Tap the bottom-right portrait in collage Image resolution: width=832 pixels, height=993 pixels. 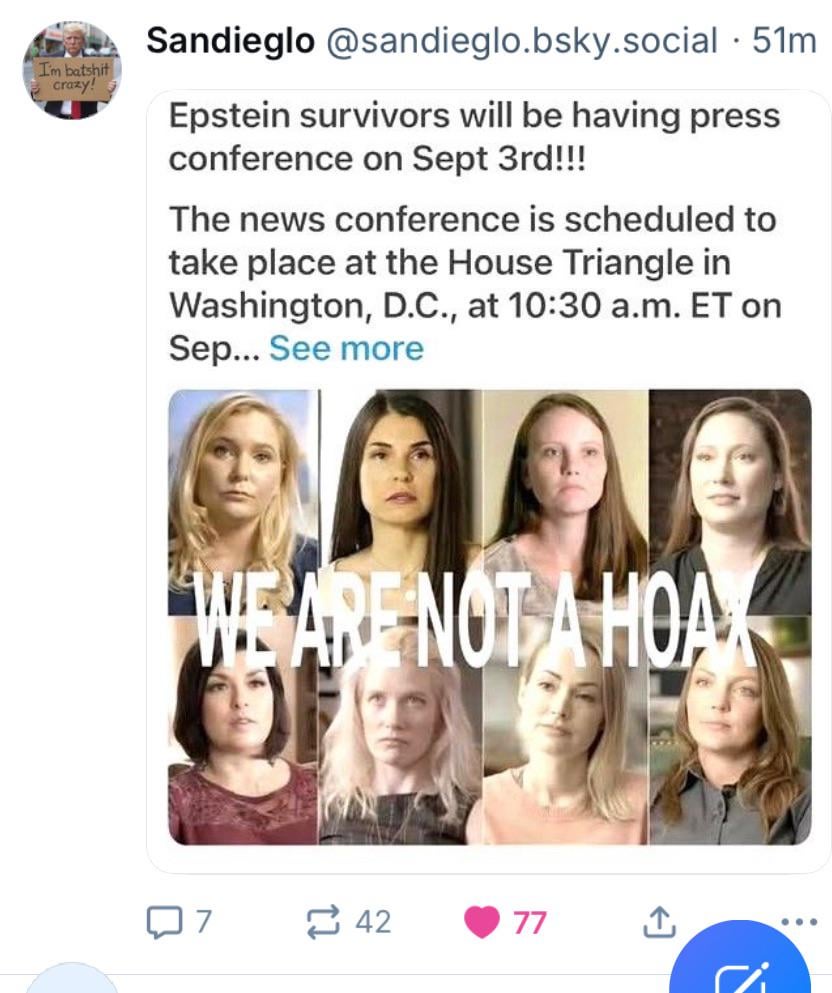(x=730, y=730)
